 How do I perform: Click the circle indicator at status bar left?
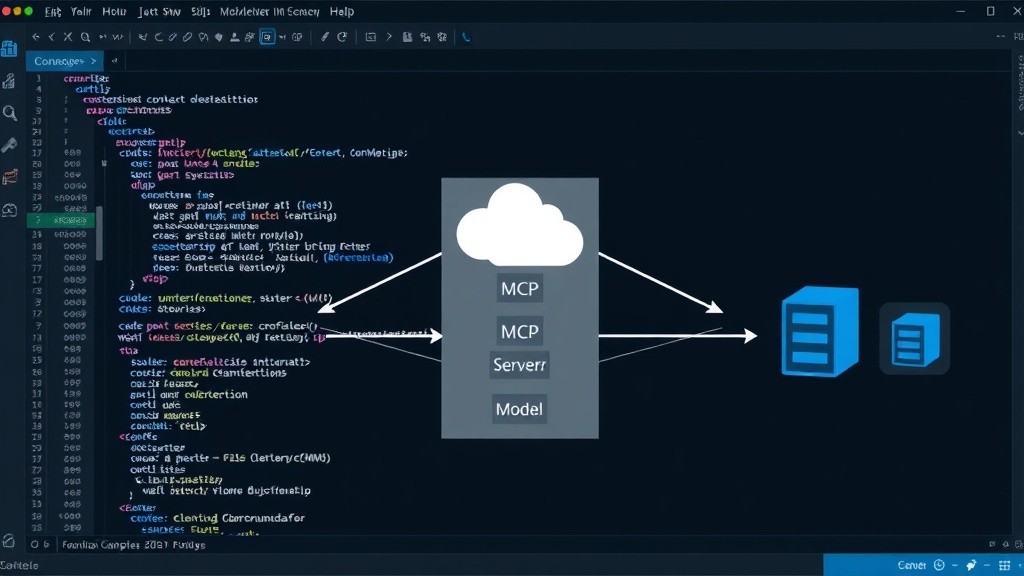[35, 544]
